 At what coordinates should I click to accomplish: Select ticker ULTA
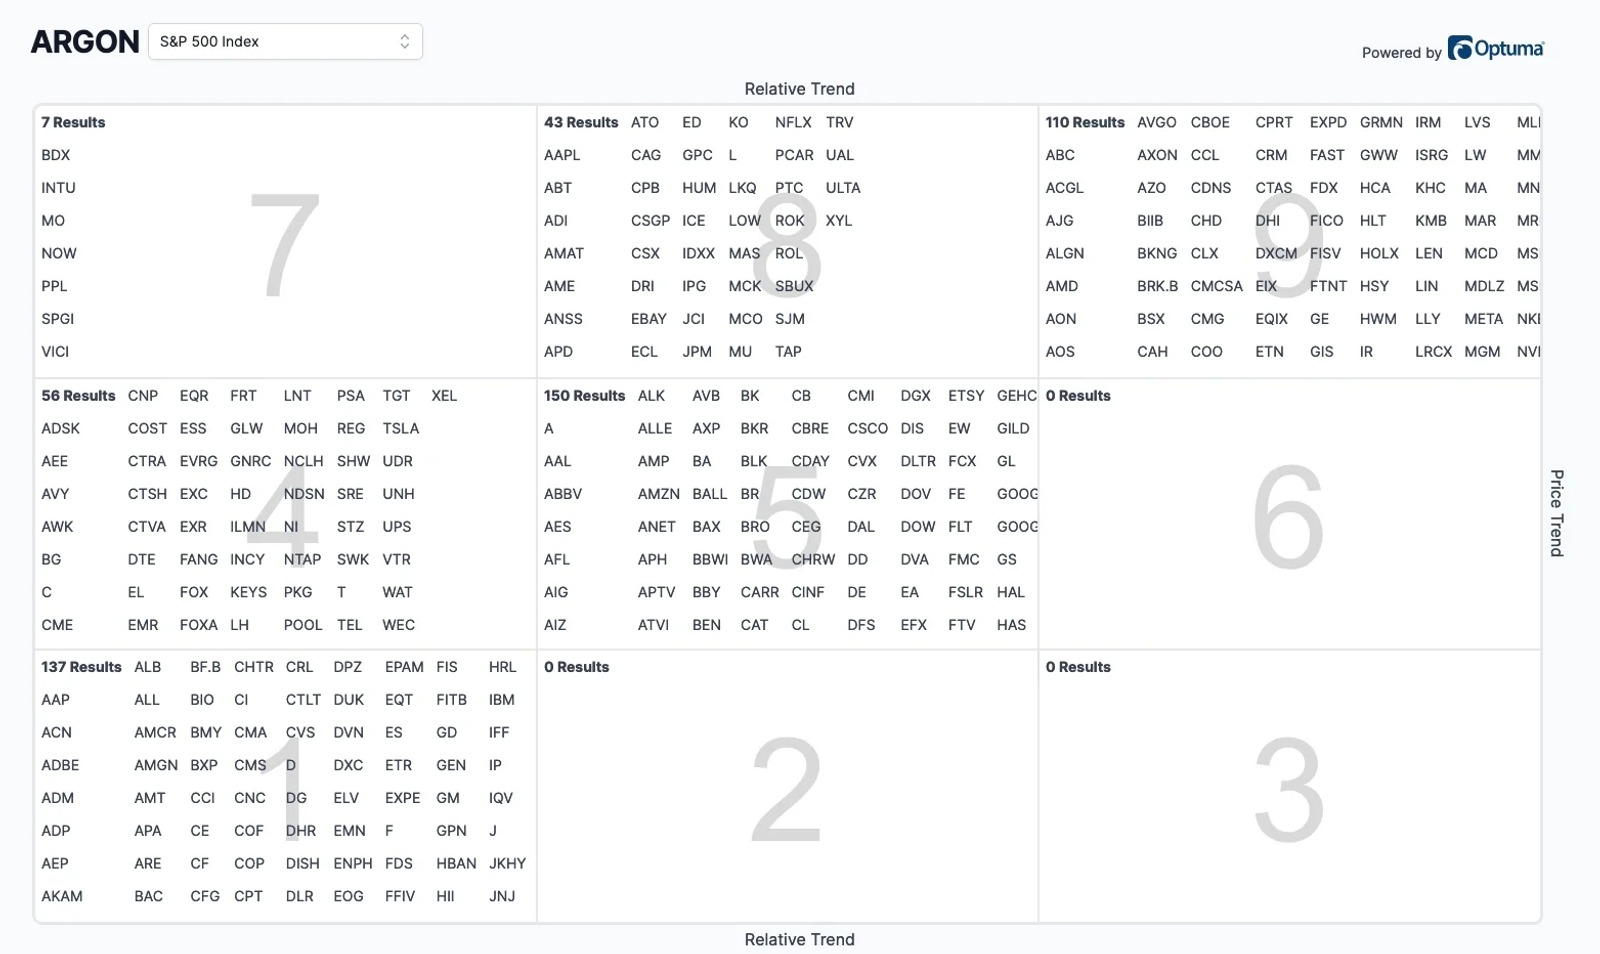[x=843, y=188]
